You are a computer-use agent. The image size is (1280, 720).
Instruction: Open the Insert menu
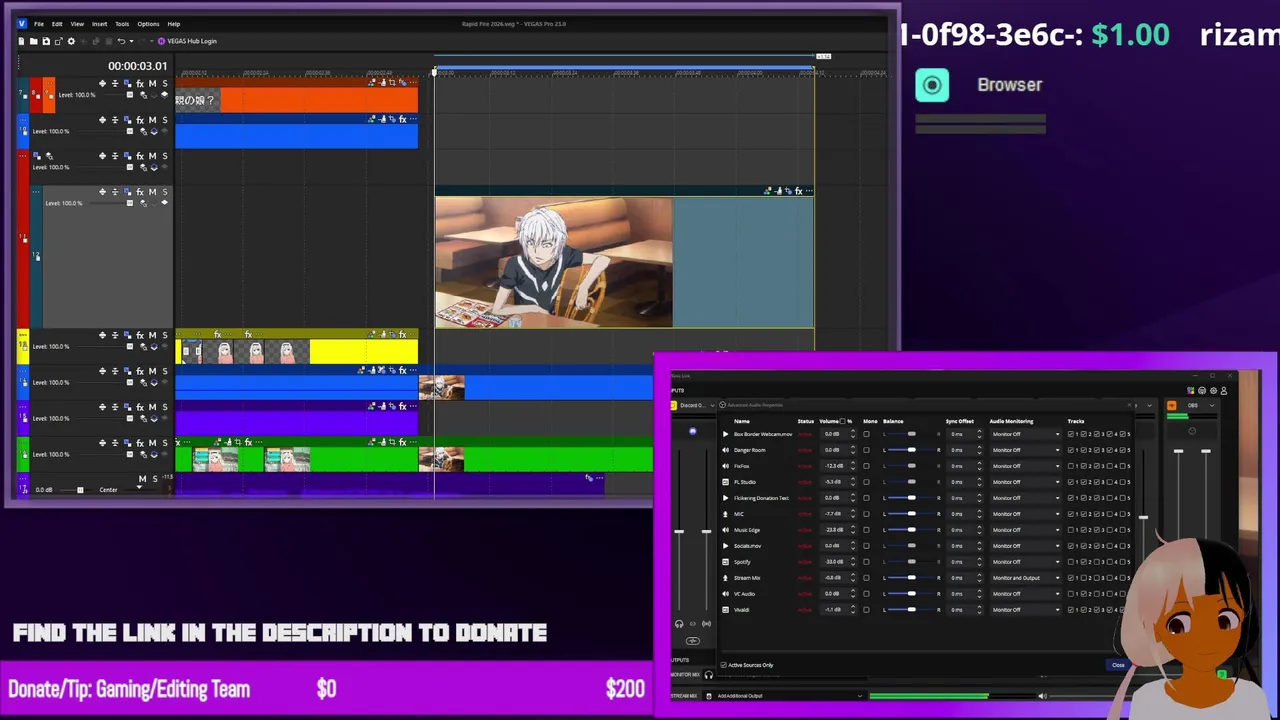click(100, 24)
